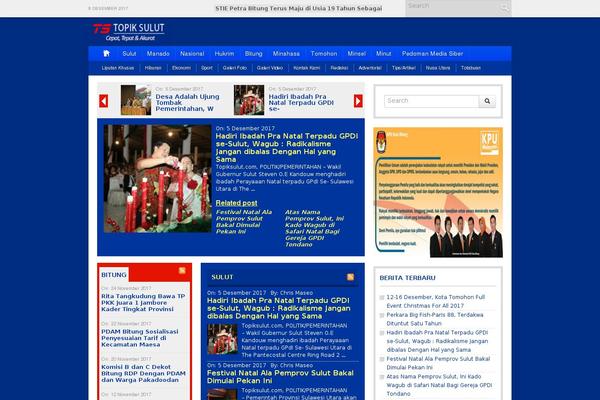This screenshot has height=400, width=600.
Task: Select Totabuan in submenu
Action: click(x=471, y=68)
